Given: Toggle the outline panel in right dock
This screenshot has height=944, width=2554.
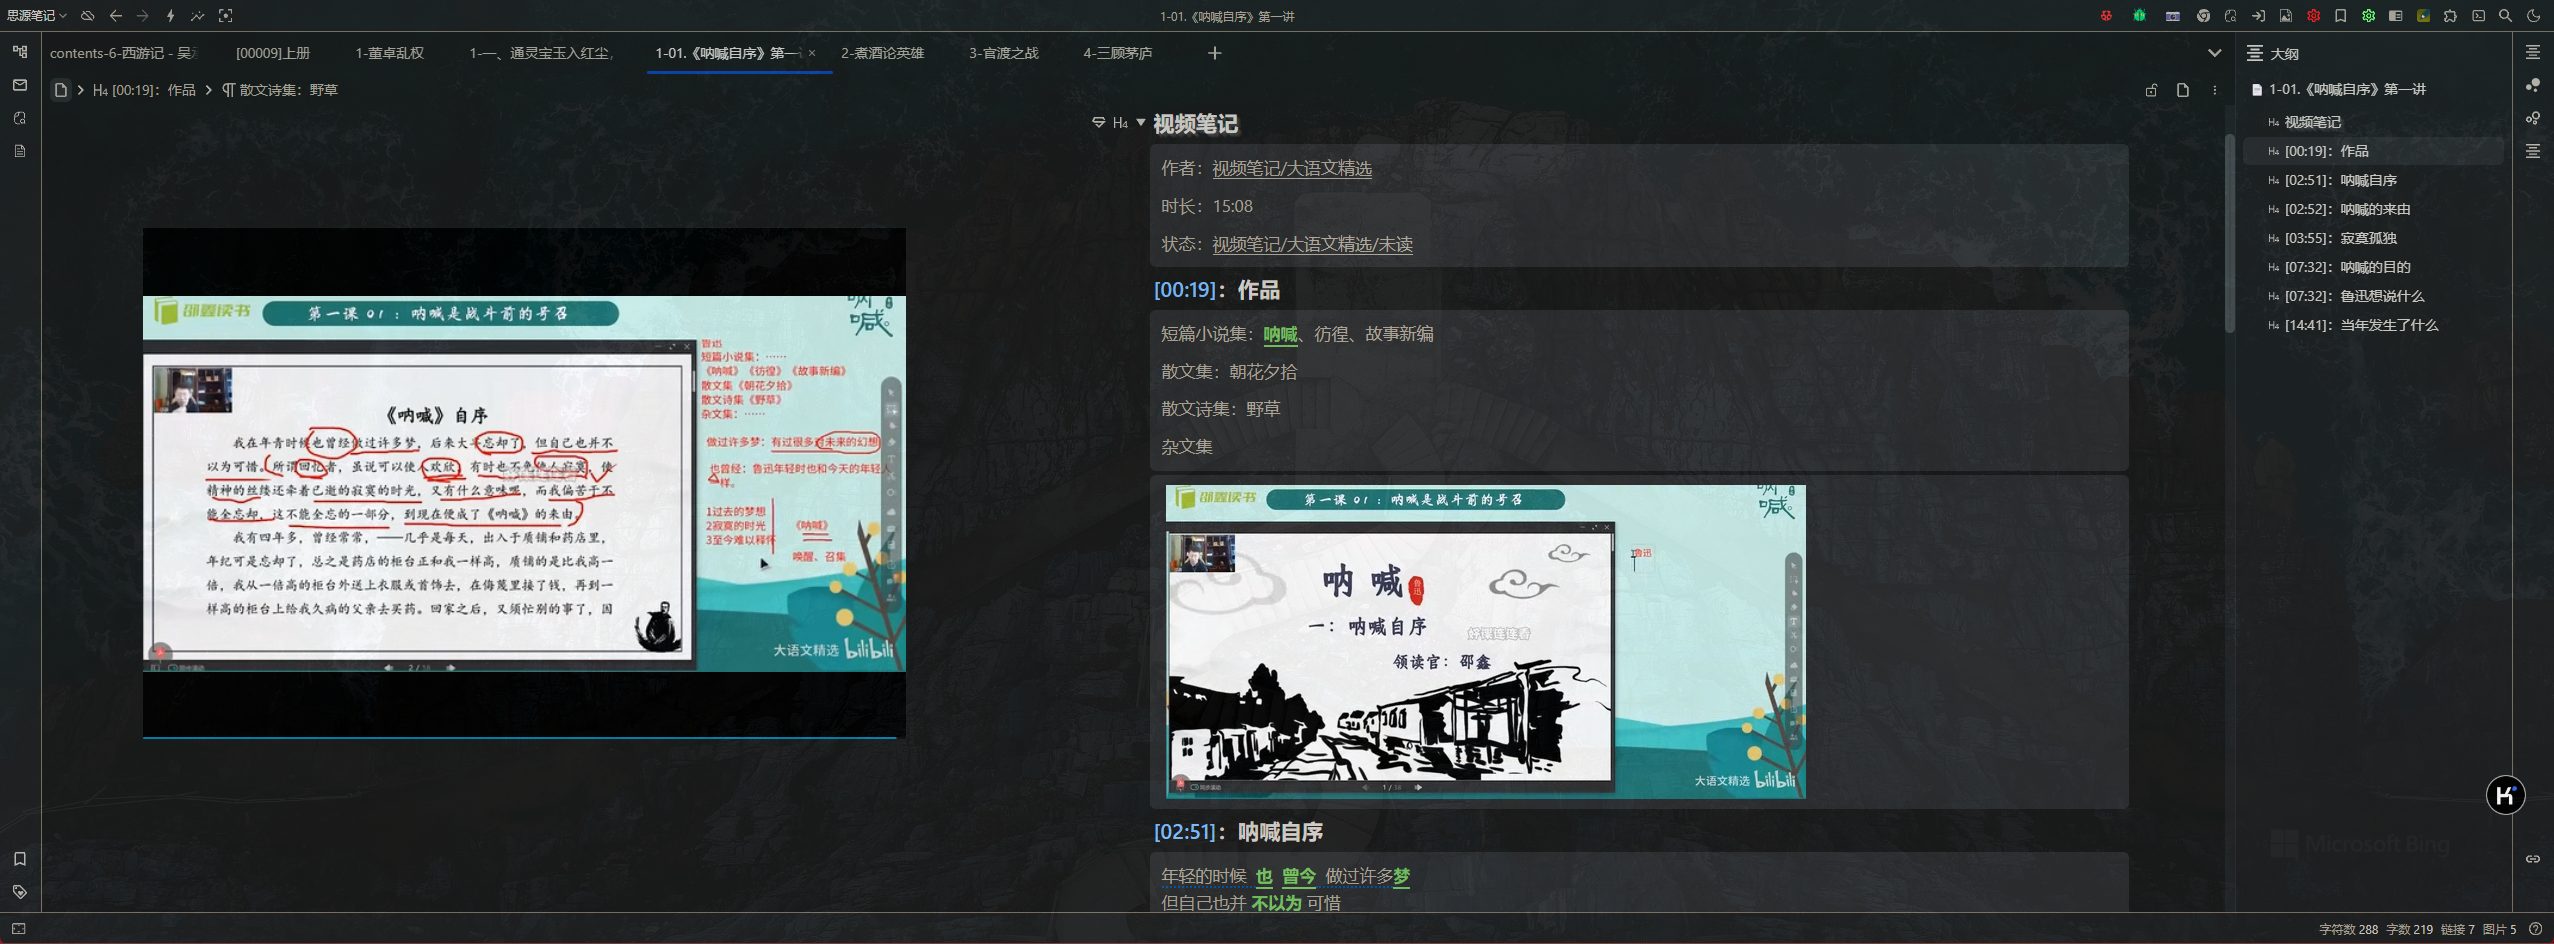Looking at the screenshot, I should (x=2533, y=52).
